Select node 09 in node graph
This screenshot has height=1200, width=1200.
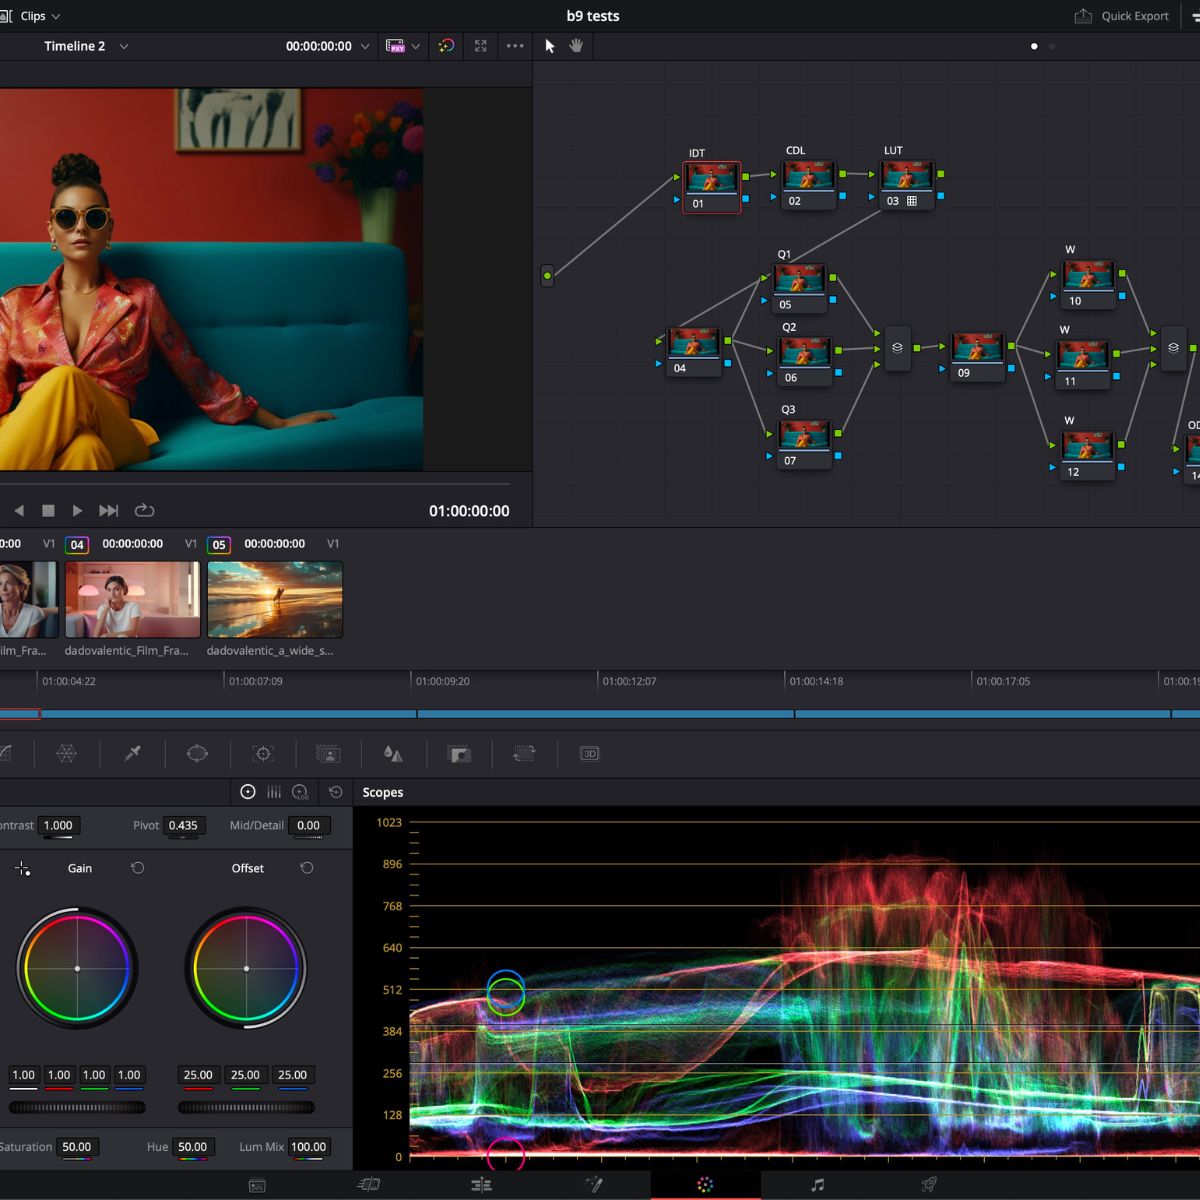977,356
